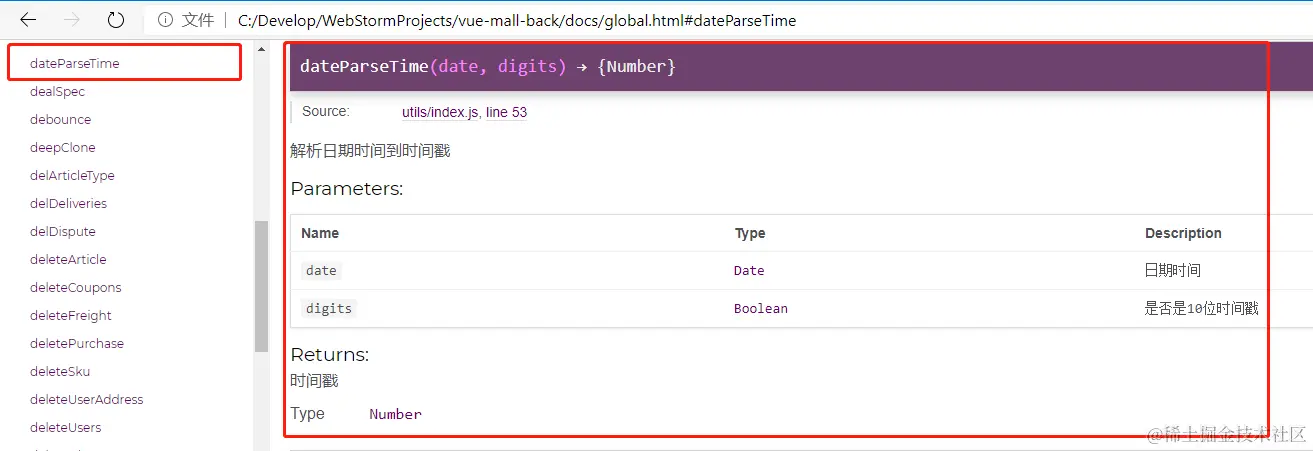1313x451 pixels.
Task: Click the Date type cell
Action: click(749, 270)
